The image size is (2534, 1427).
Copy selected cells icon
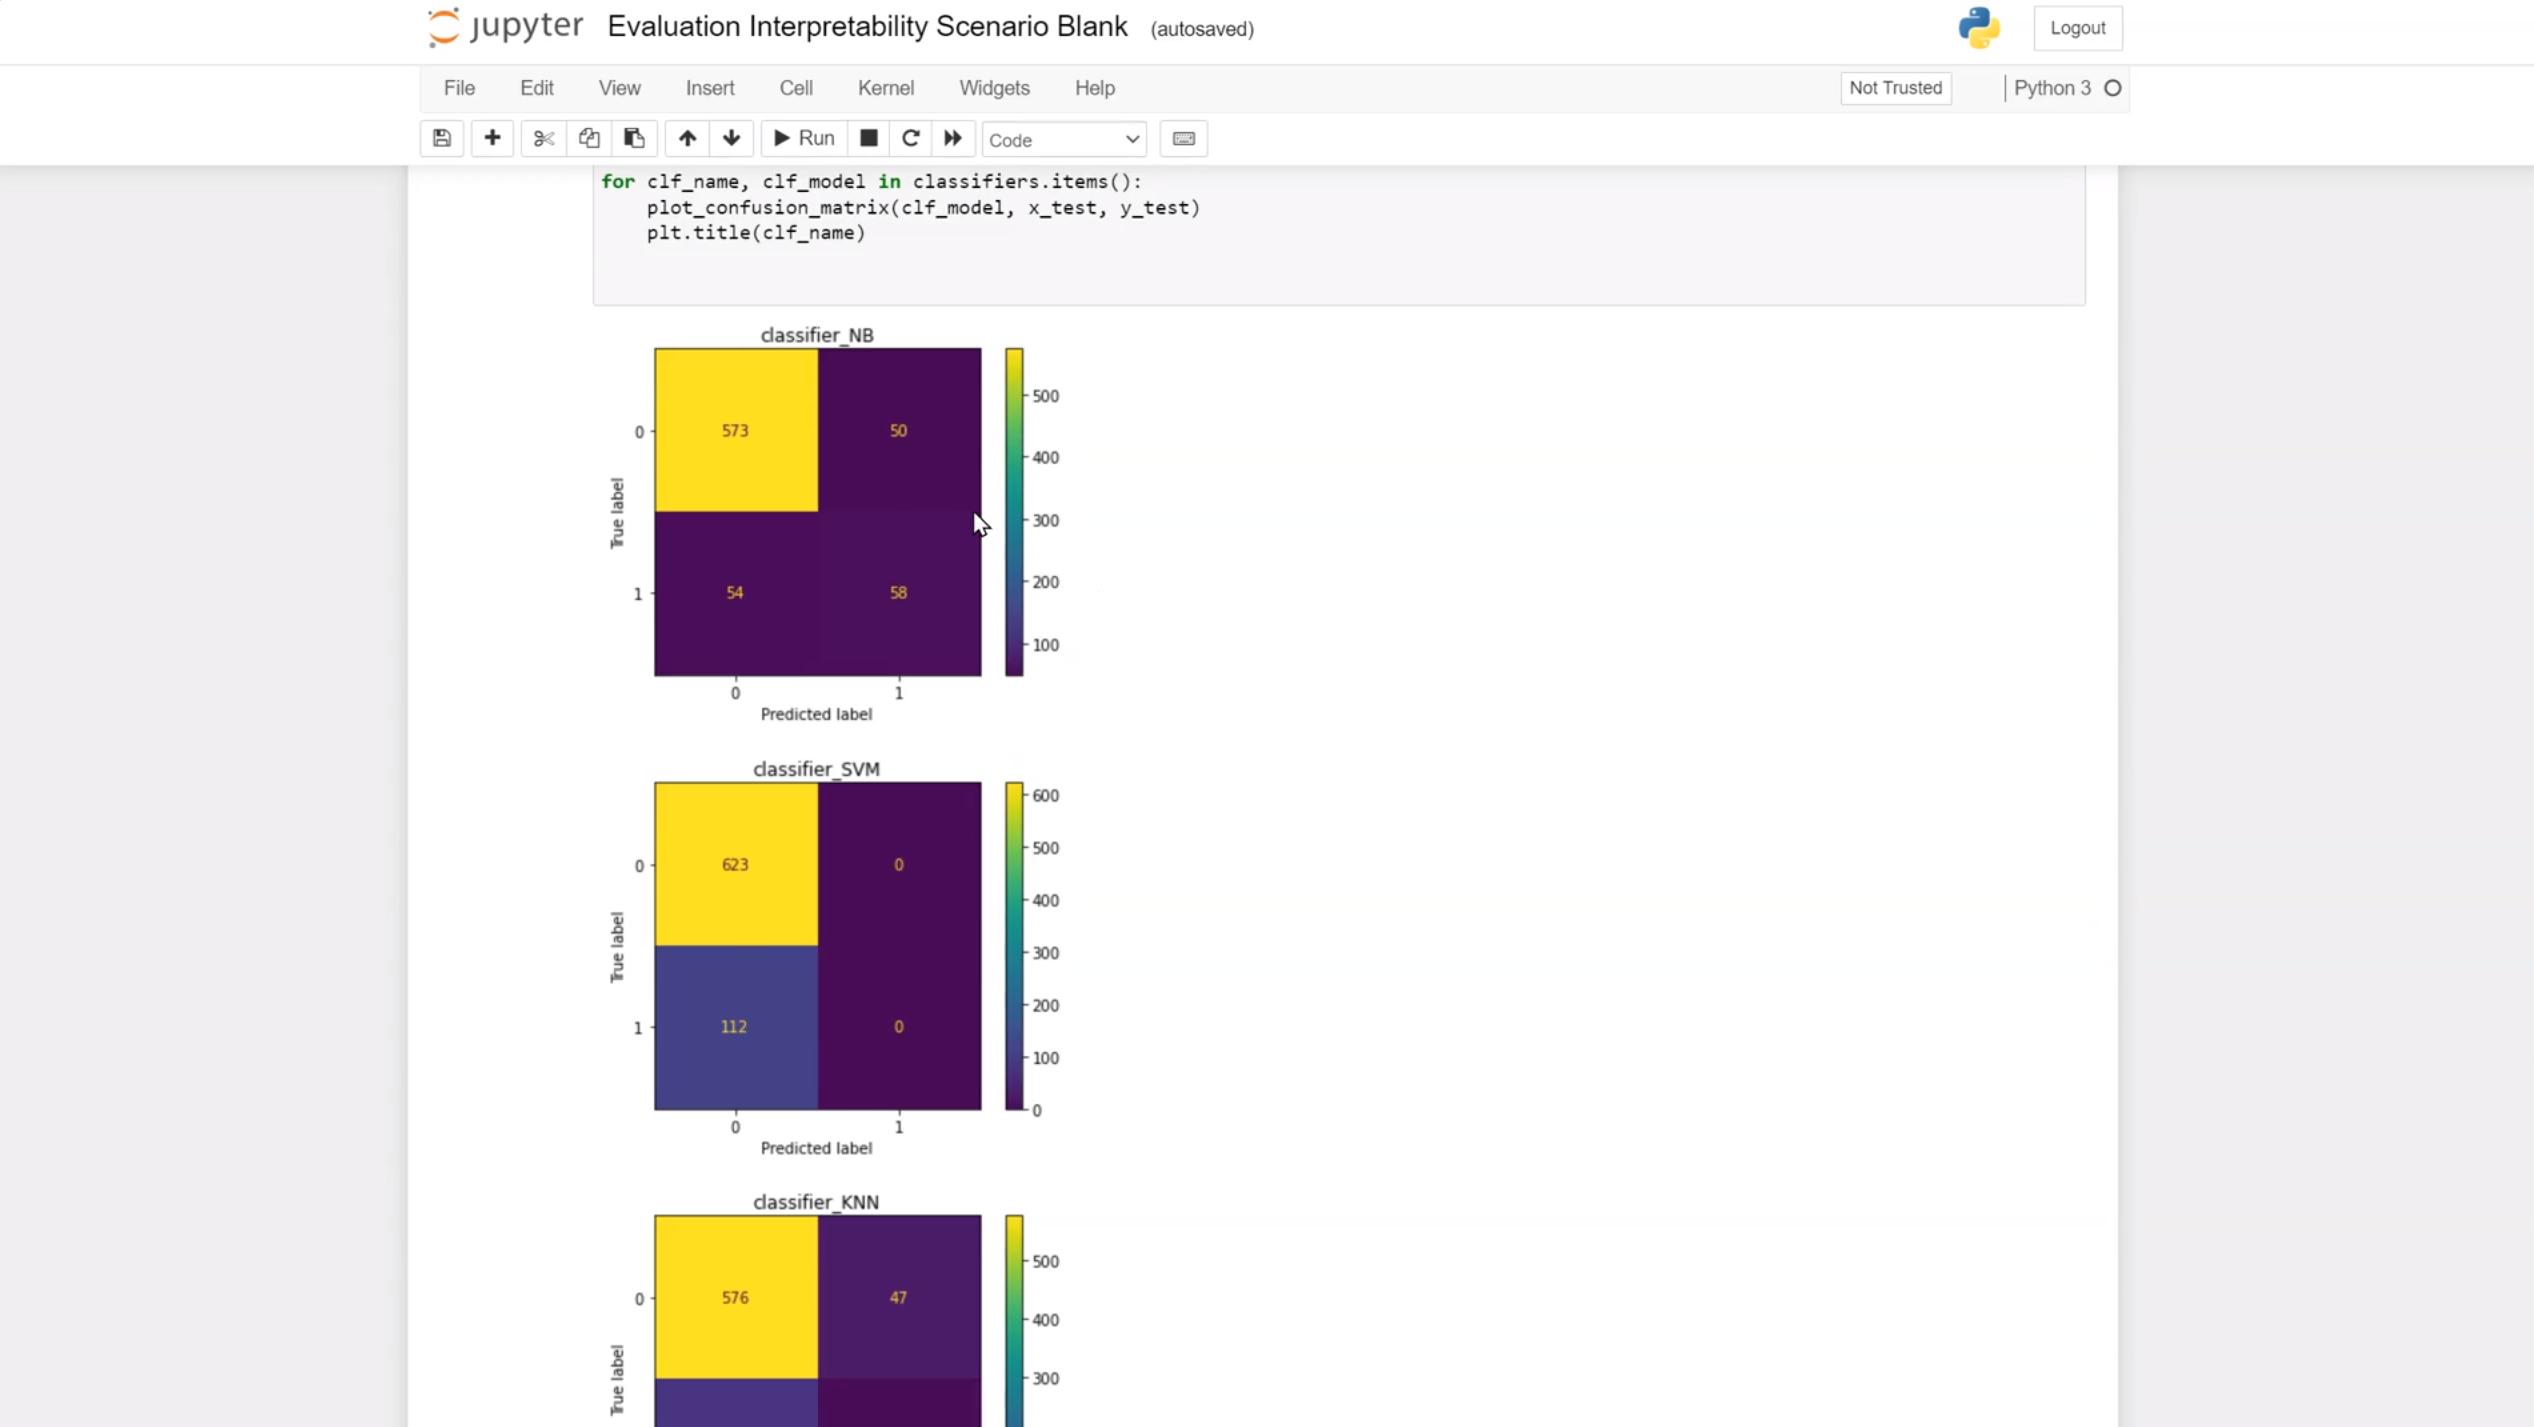pos(589,138)
